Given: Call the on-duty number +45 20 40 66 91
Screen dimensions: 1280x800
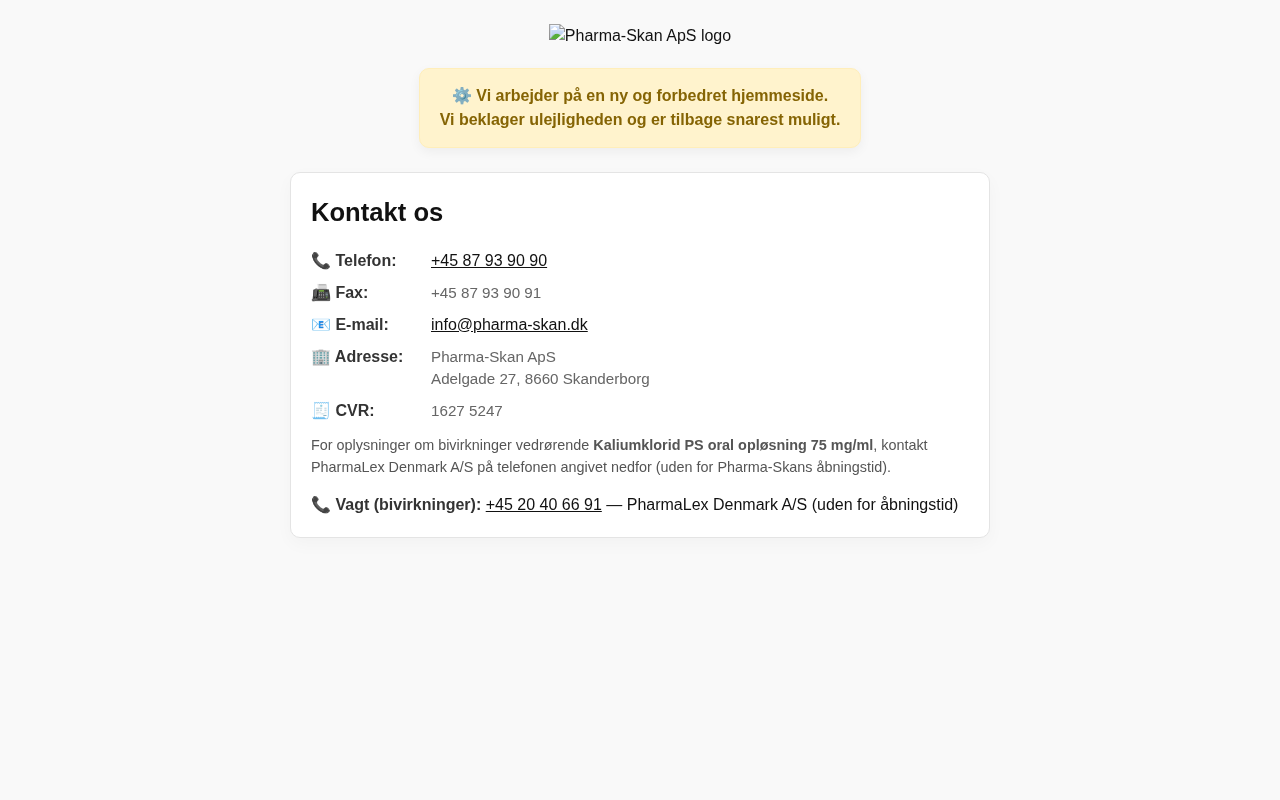Looking at the screenshot, I should click(x=544, y=505).
